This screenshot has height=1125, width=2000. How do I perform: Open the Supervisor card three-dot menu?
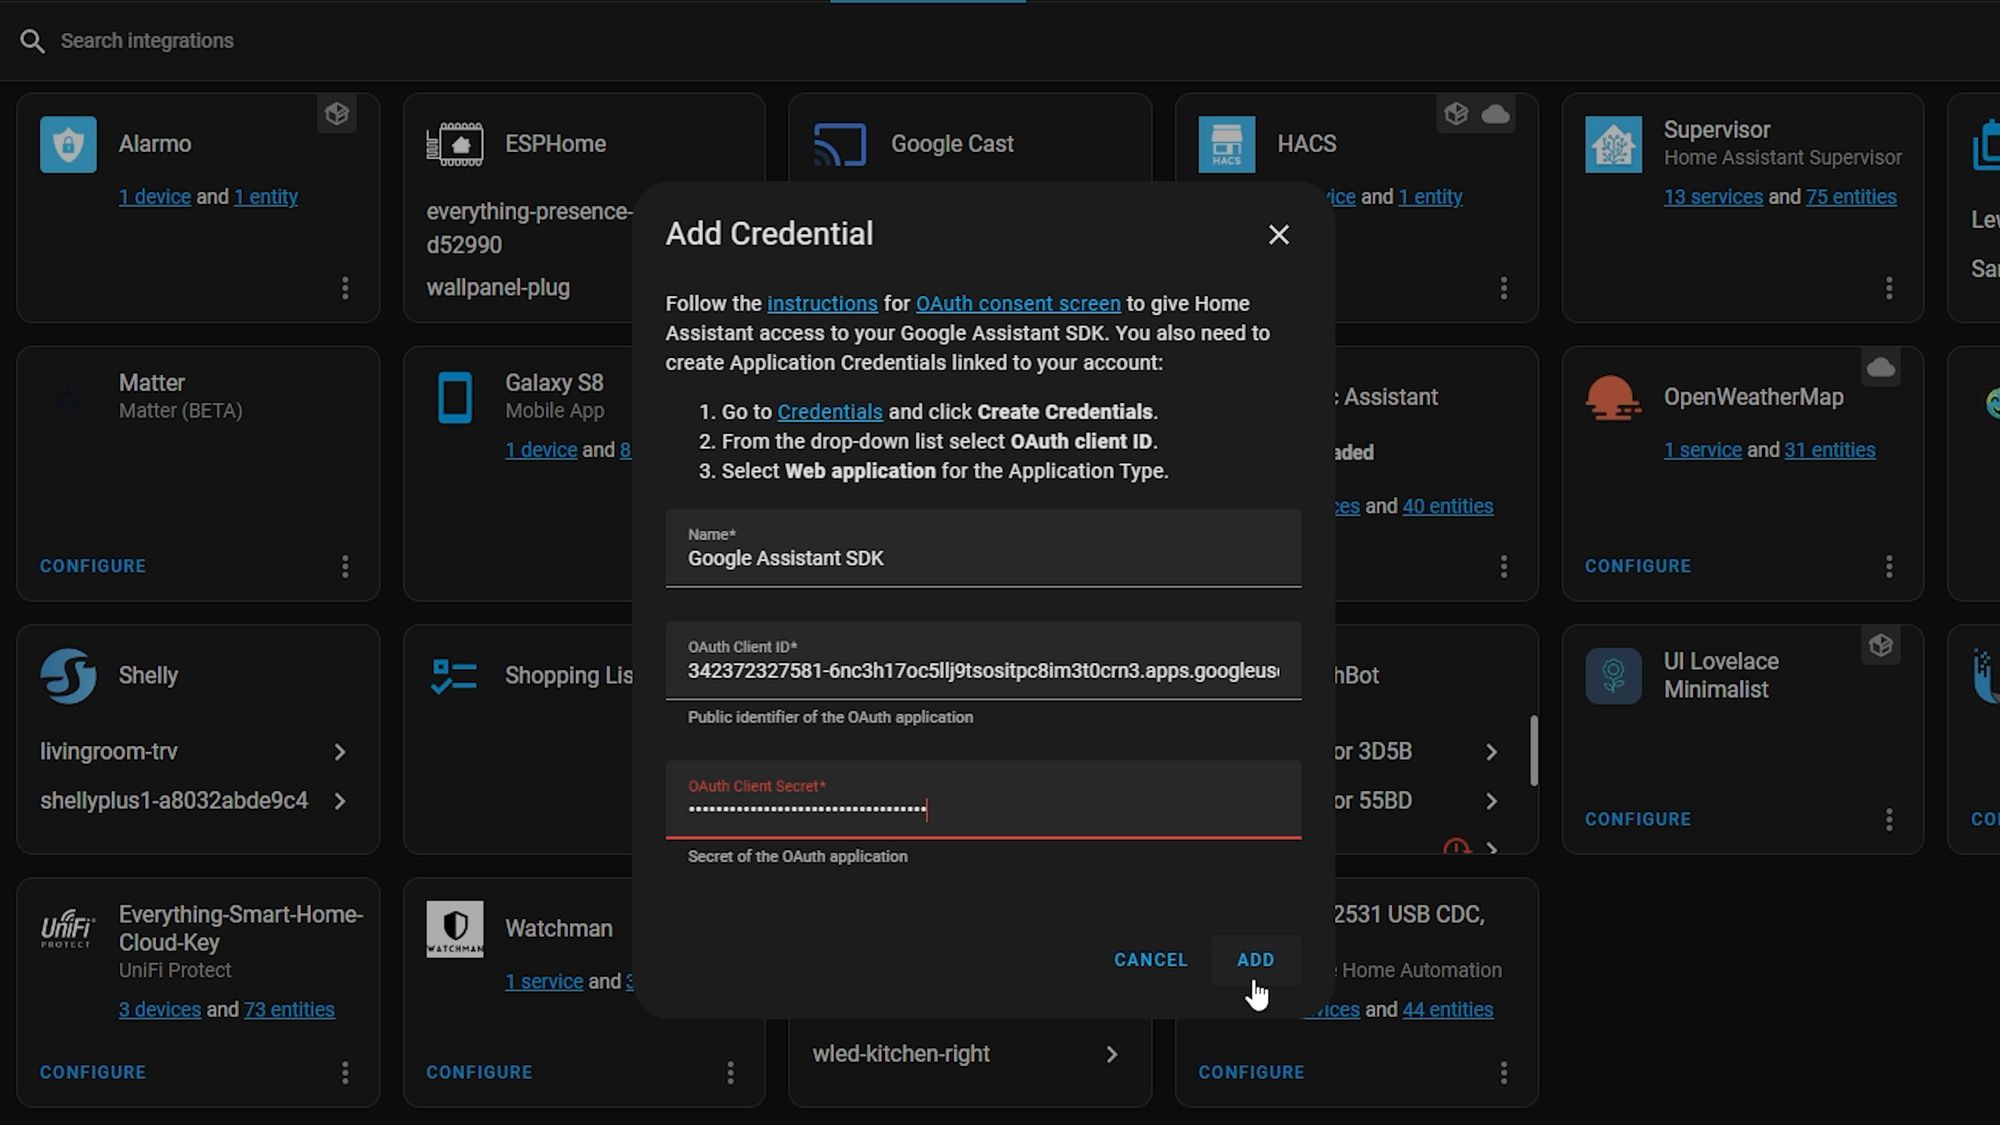pos(1889,288)
